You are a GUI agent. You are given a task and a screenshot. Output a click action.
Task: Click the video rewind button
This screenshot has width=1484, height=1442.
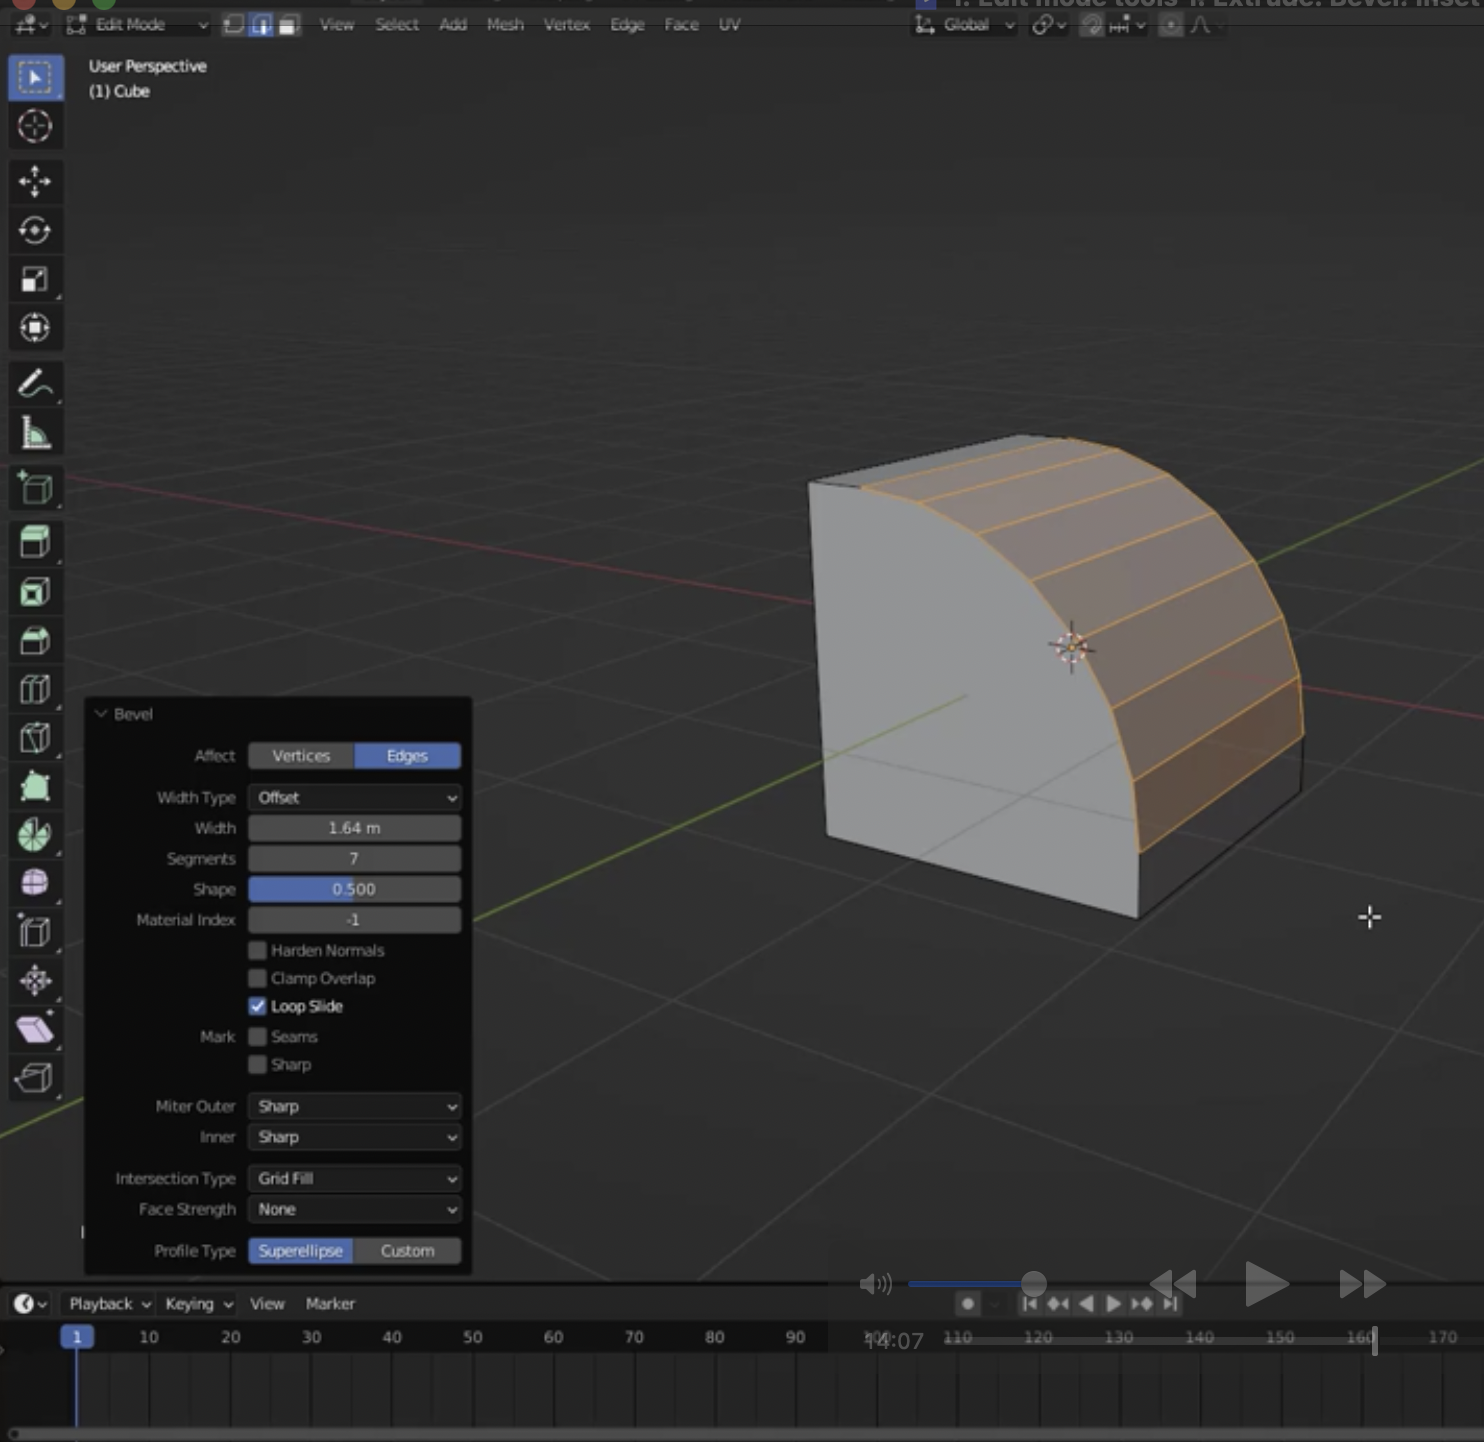pyautogui.click(x=1173, y=1284)
